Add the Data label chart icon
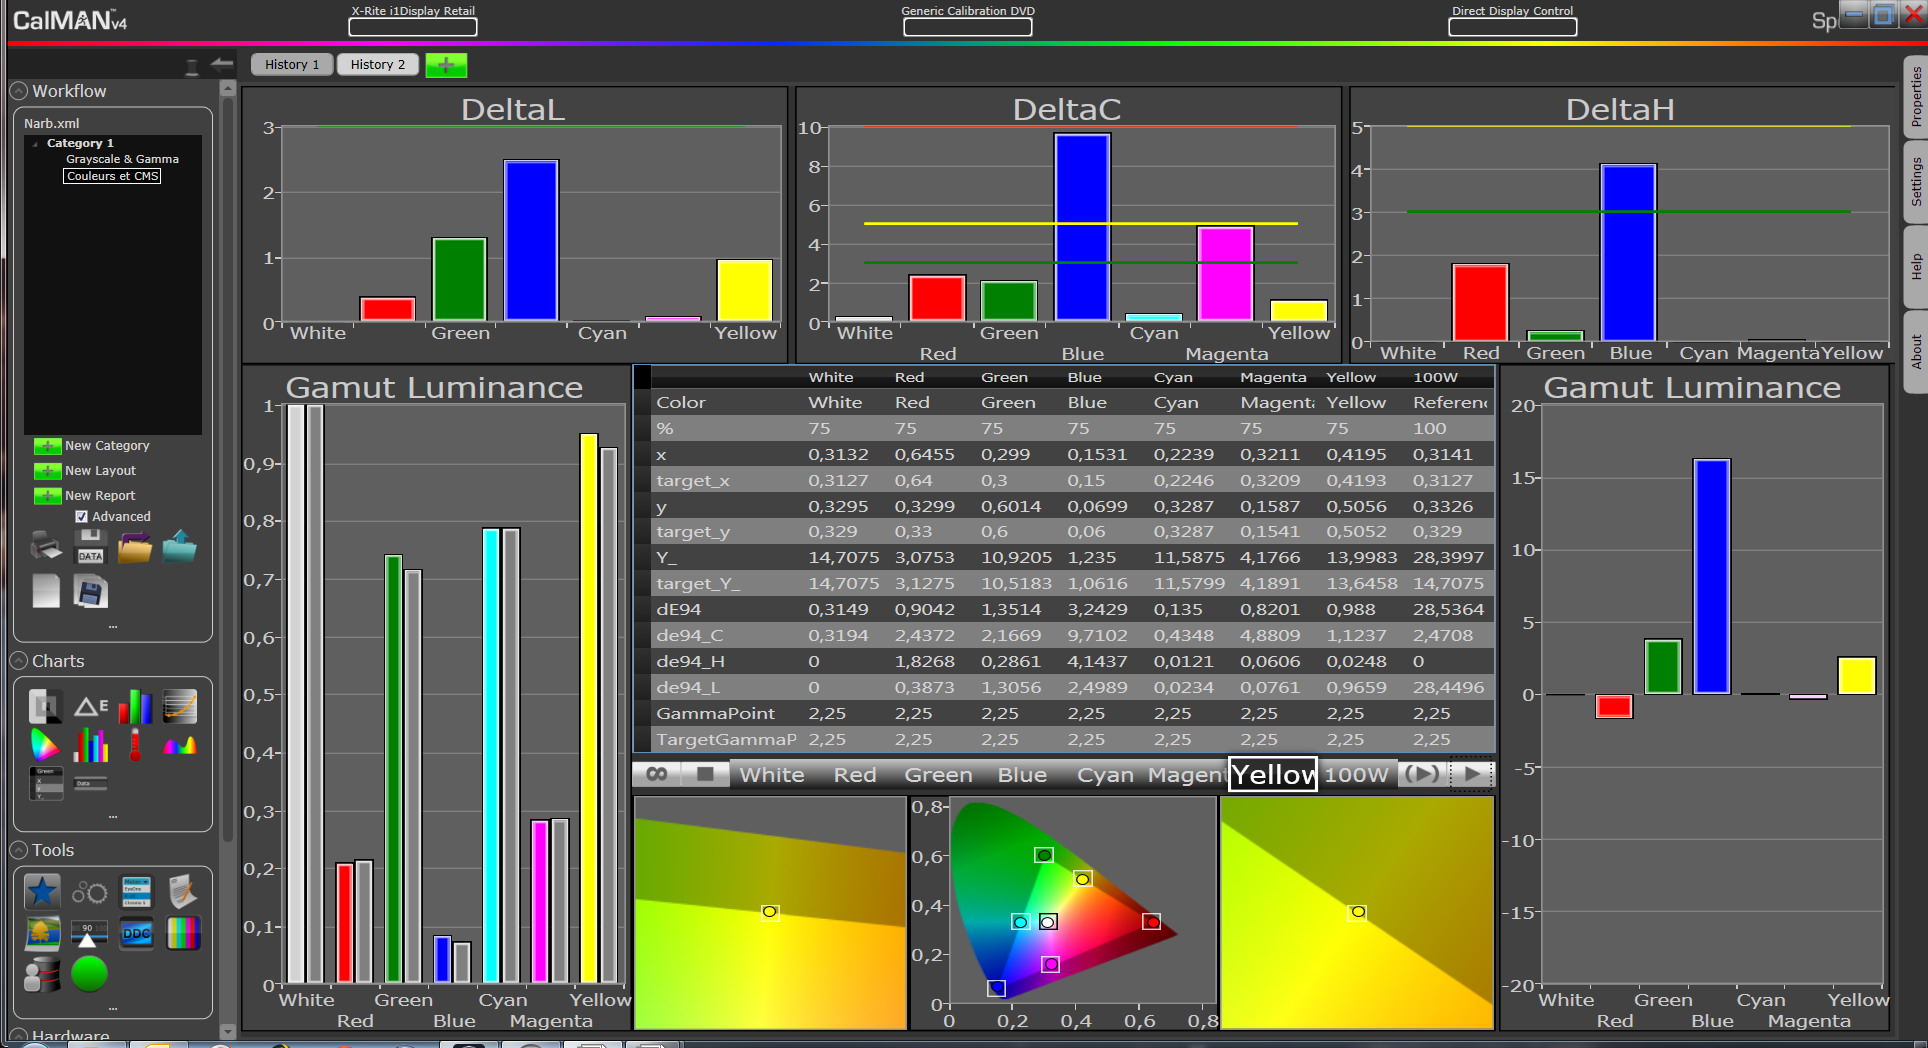The height and width of the screenshot is (1048, 1928). pyautogui.click(x=90, y=783)
